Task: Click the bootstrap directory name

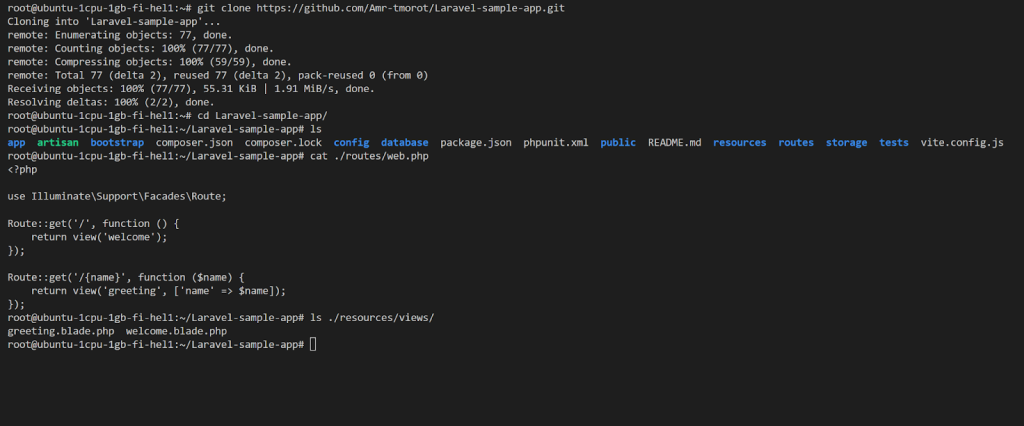Action: click(x=117, y=143)
